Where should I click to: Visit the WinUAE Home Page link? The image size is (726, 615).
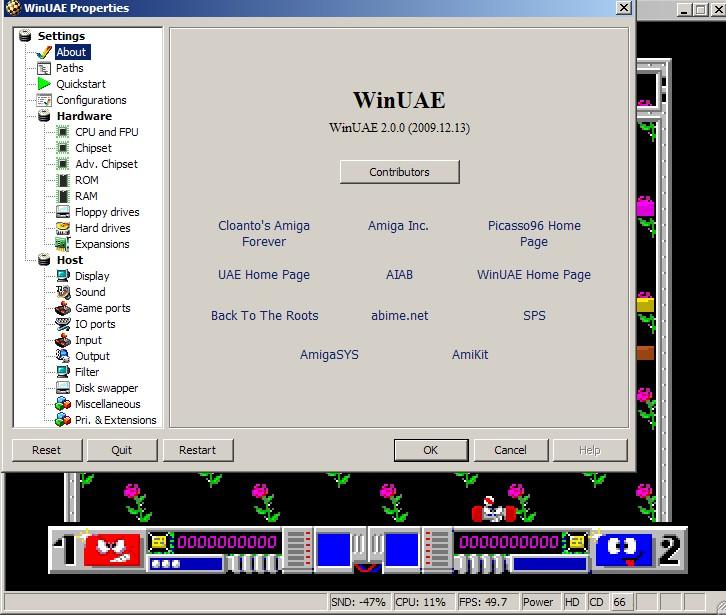click(534, 275)
